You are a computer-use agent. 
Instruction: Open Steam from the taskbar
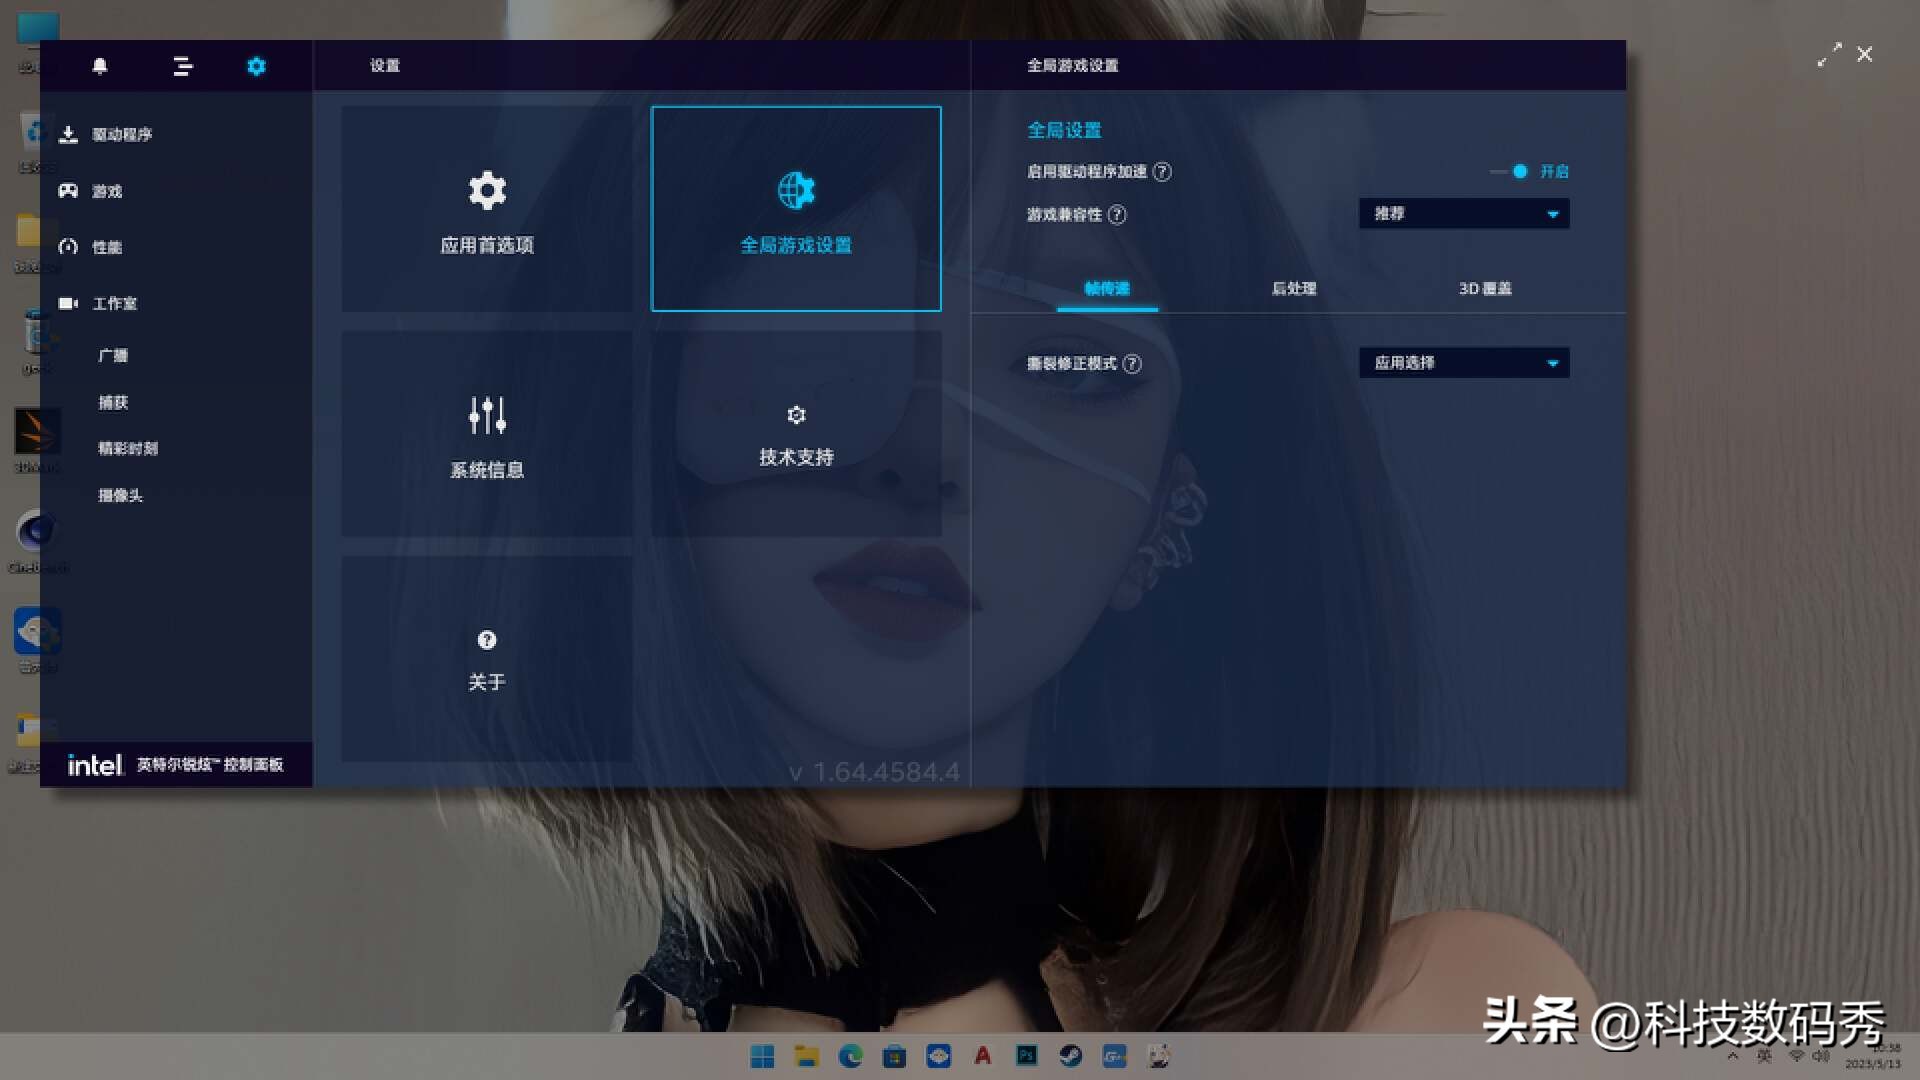1070,1056
